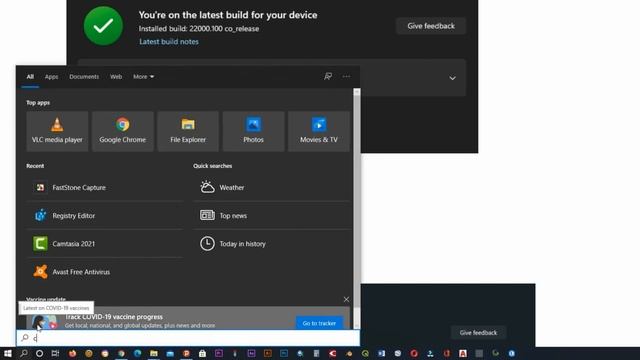
Task: Open File Explorer from the taskbar
Action: tap(154, 353)
